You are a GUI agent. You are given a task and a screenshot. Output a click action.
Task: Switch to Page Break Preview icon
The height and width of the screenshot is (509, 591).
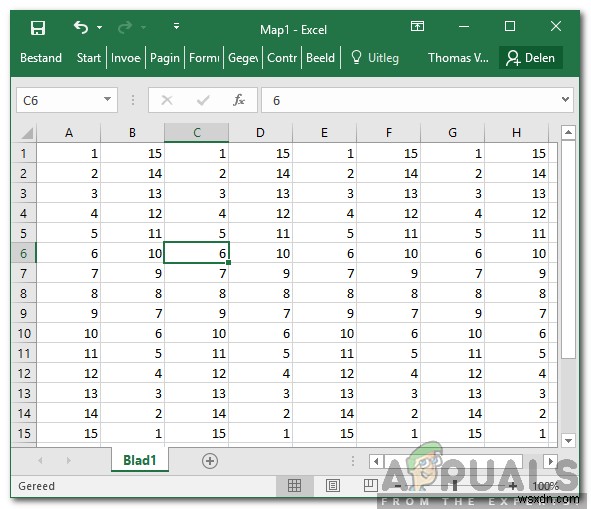(x=370, y=486)
